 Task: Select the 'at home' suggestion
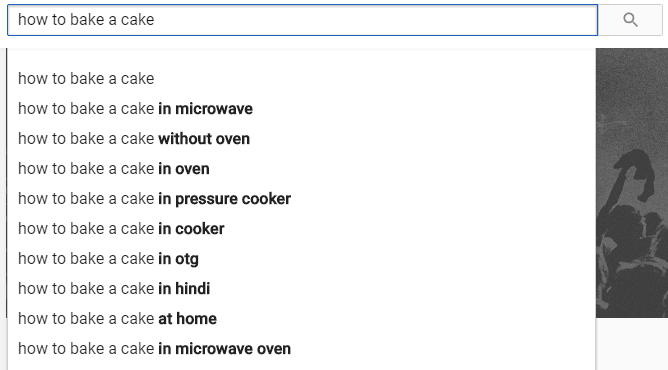[301, 318]
